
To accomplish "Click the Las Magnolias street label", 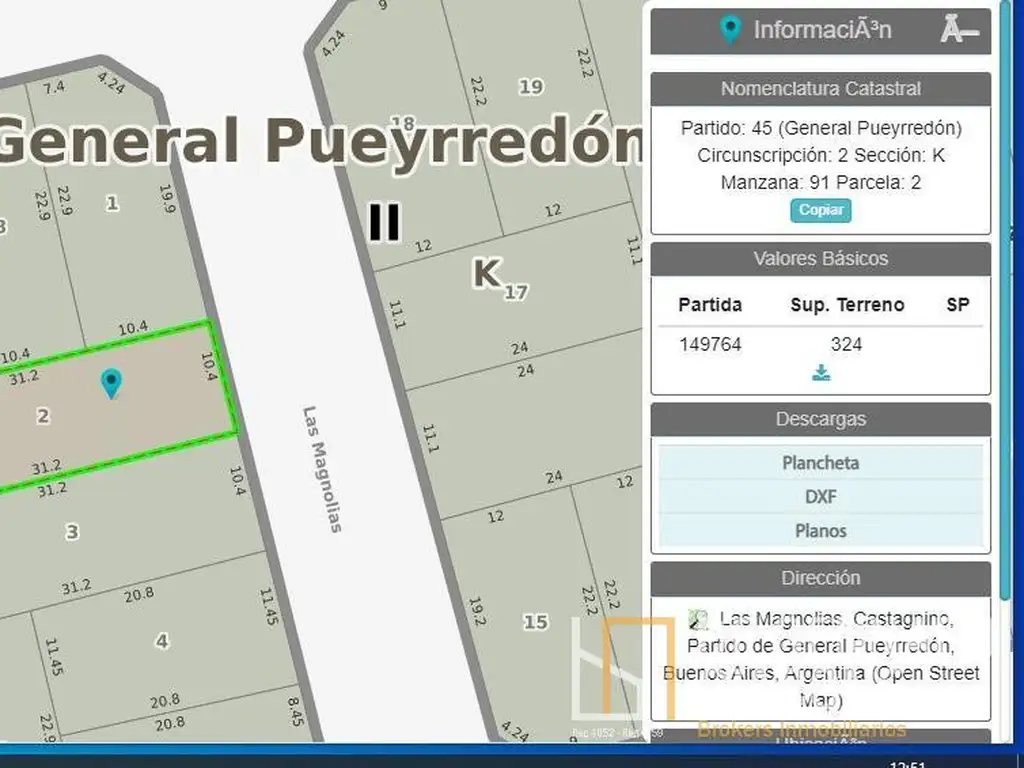I will [323, 468].
